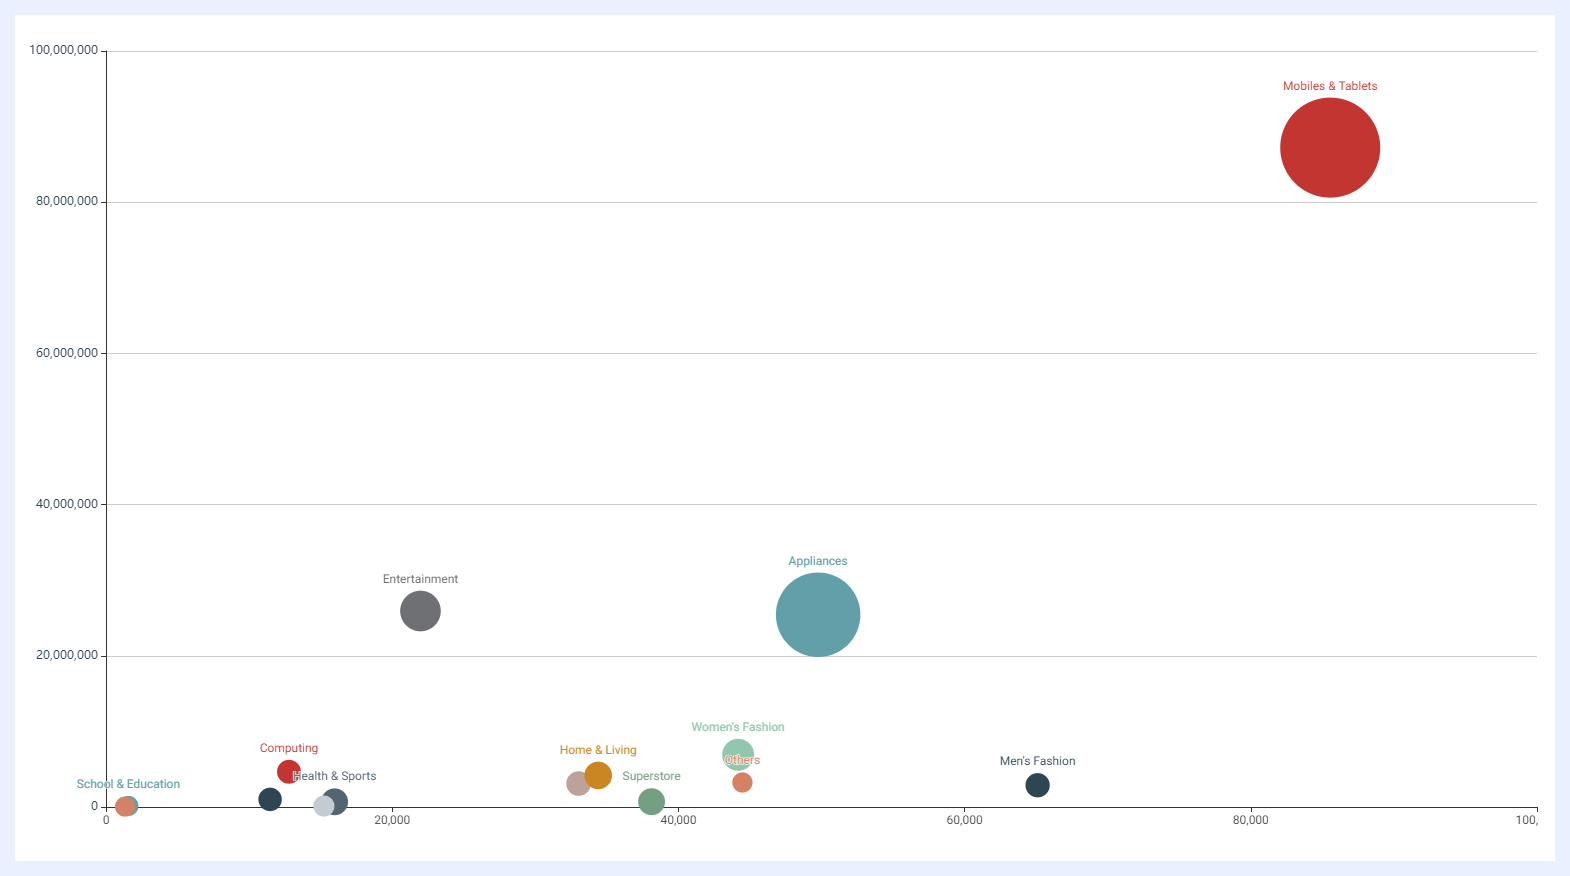Click the dark navy Men's Fashion bubble

[1038, 785]
